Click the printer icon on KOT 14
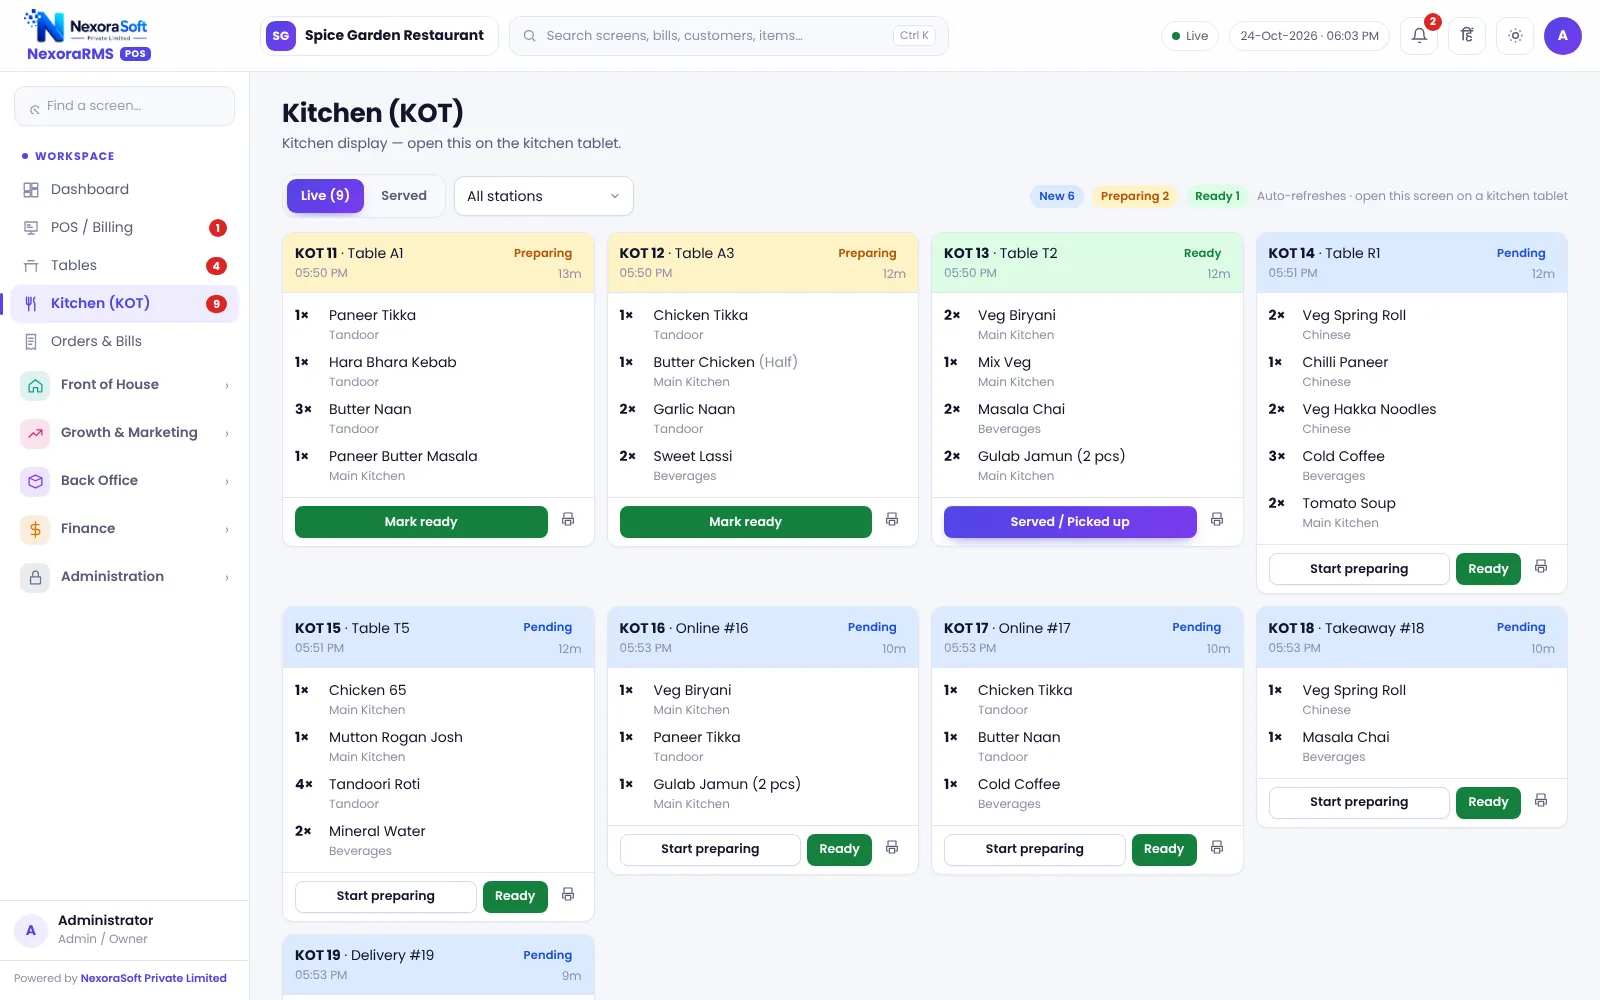 coord(1541,567)
